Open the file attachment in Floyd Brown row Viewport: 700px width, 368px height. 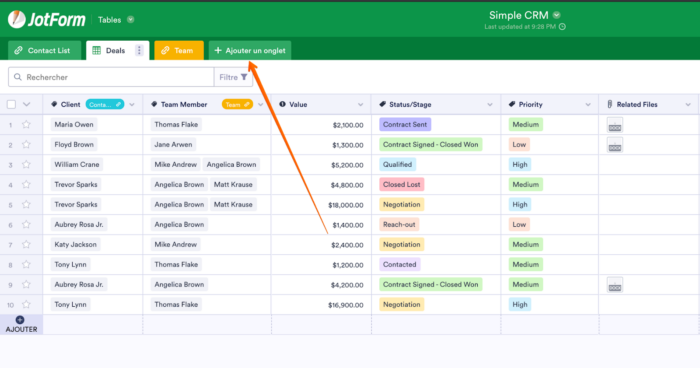tap(615, 145)
